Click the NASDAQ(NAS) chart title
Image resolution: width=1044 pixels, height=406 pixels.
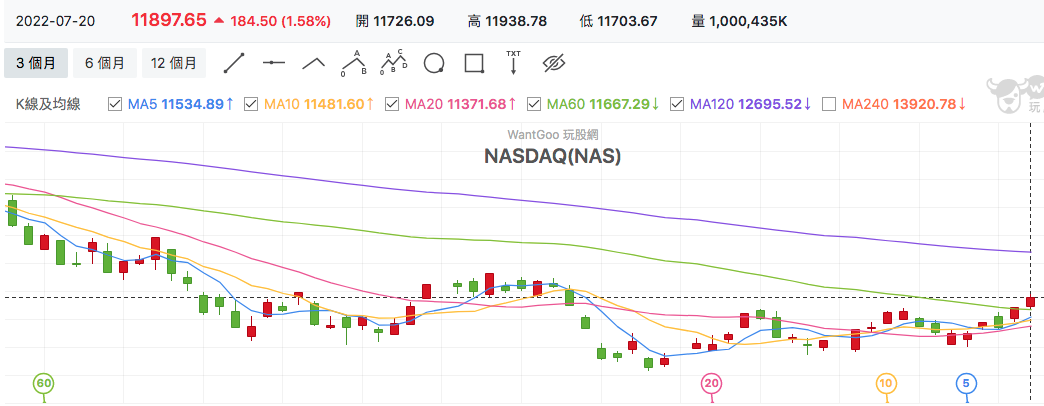[x=553, y=156]
